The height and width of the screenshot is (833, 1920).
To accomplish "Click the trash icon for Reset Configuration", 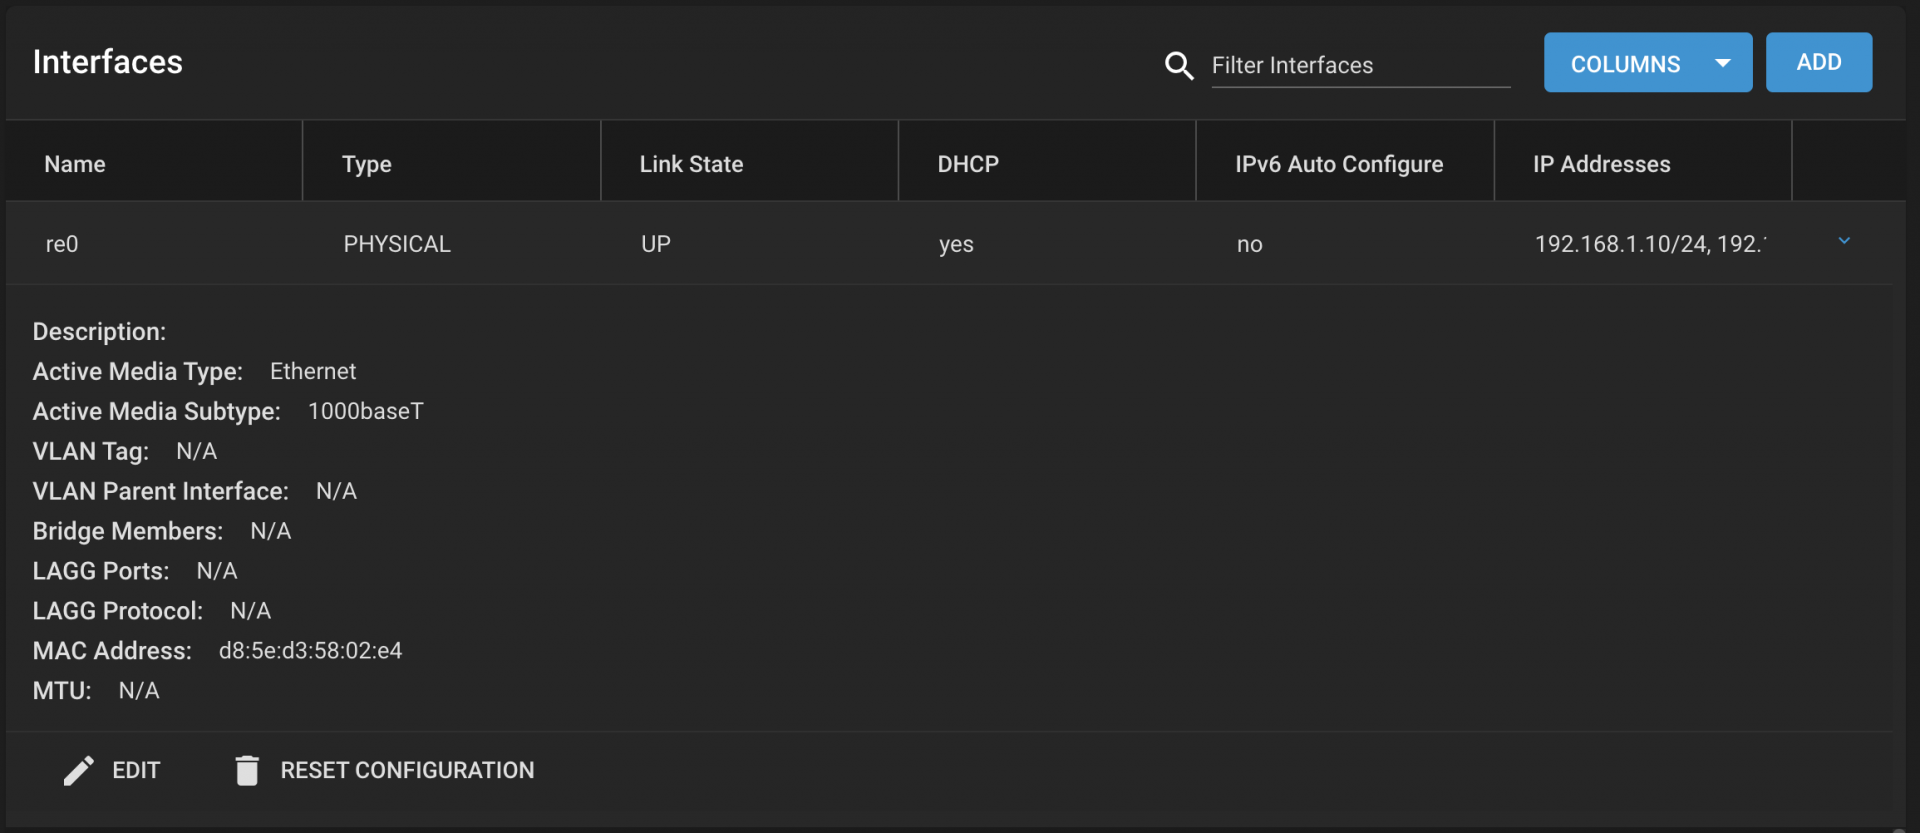I will click(247, 770).
